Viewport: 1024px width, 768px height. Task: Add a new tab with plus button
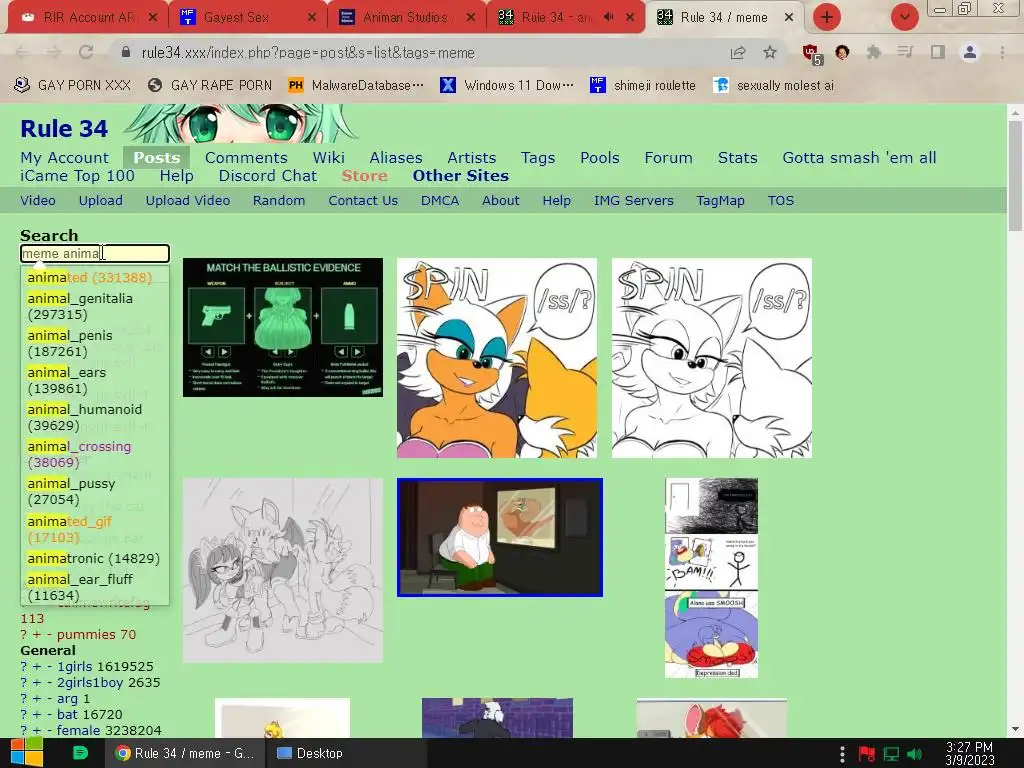[x=827, y=17]
